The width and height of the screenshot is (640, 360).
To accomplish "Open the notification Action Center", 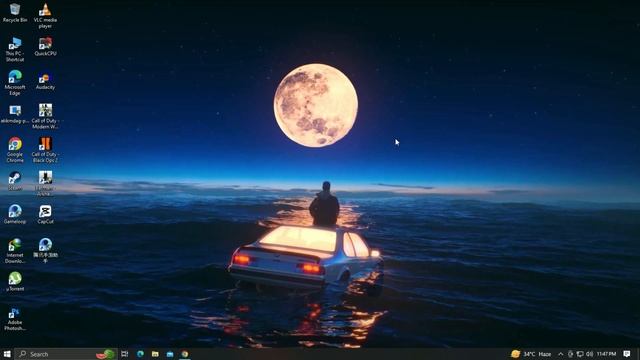I will [x=627, y=354].
